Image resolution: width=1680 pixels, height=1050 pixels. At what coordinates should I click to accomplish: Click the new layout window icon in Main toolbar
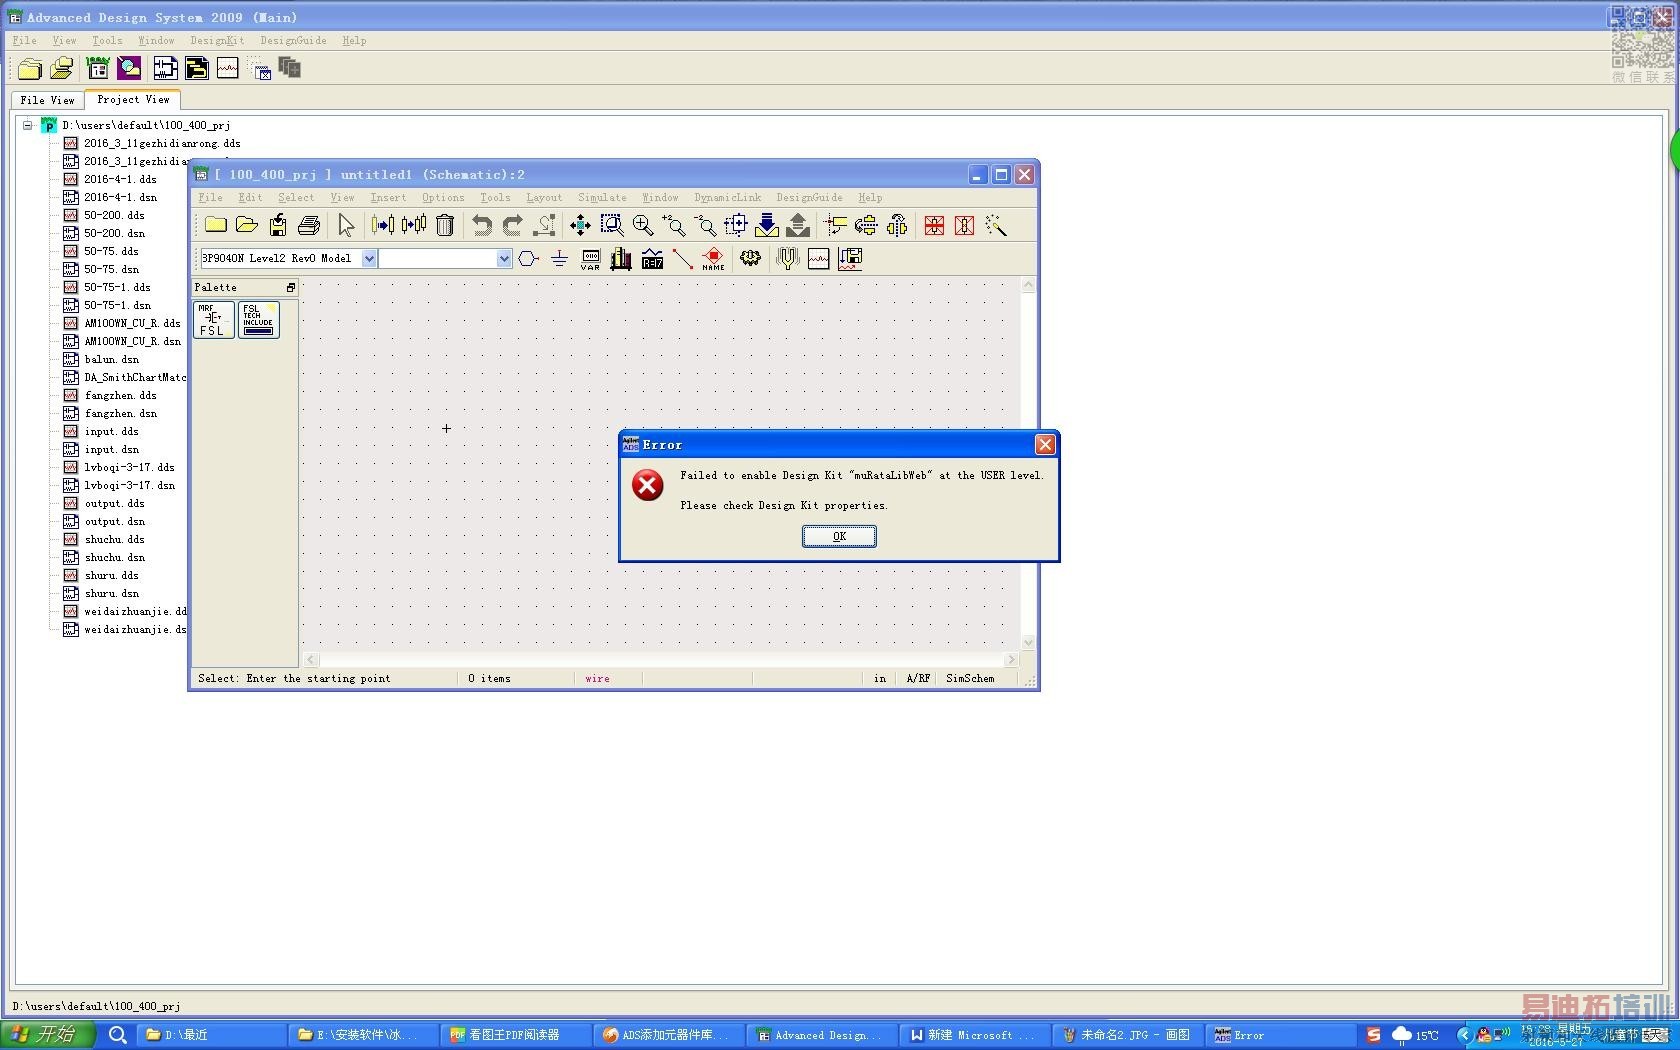click(x=197, y=68)
